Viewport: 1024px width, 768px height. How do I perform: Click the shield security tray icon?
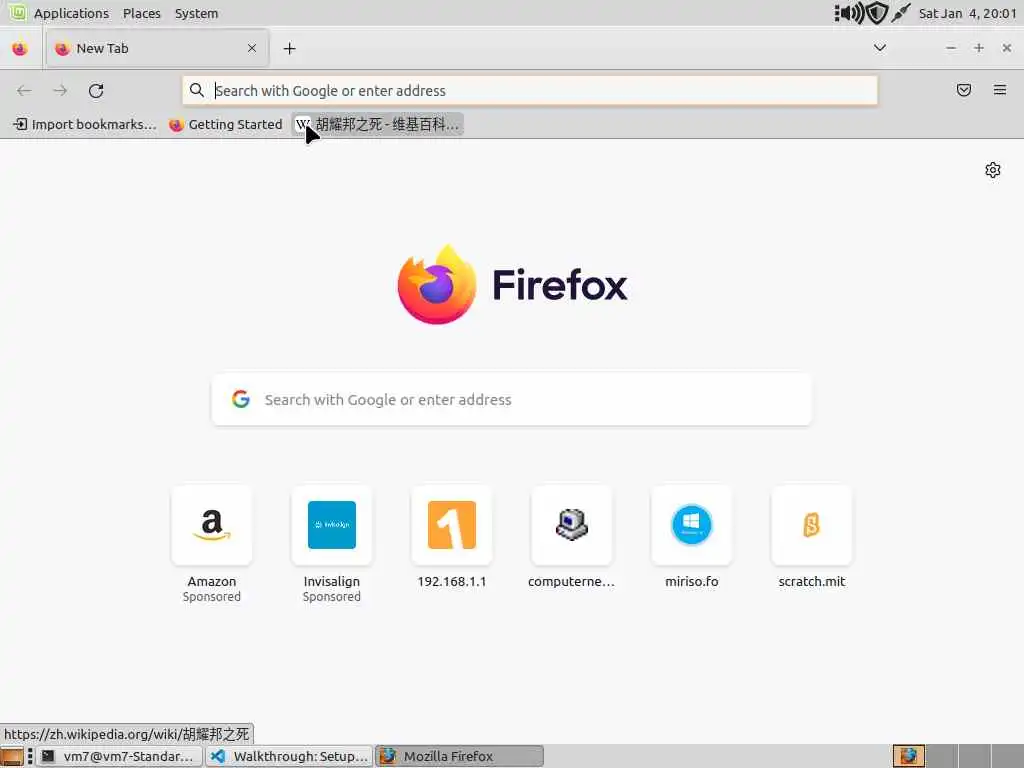[877, 13]
